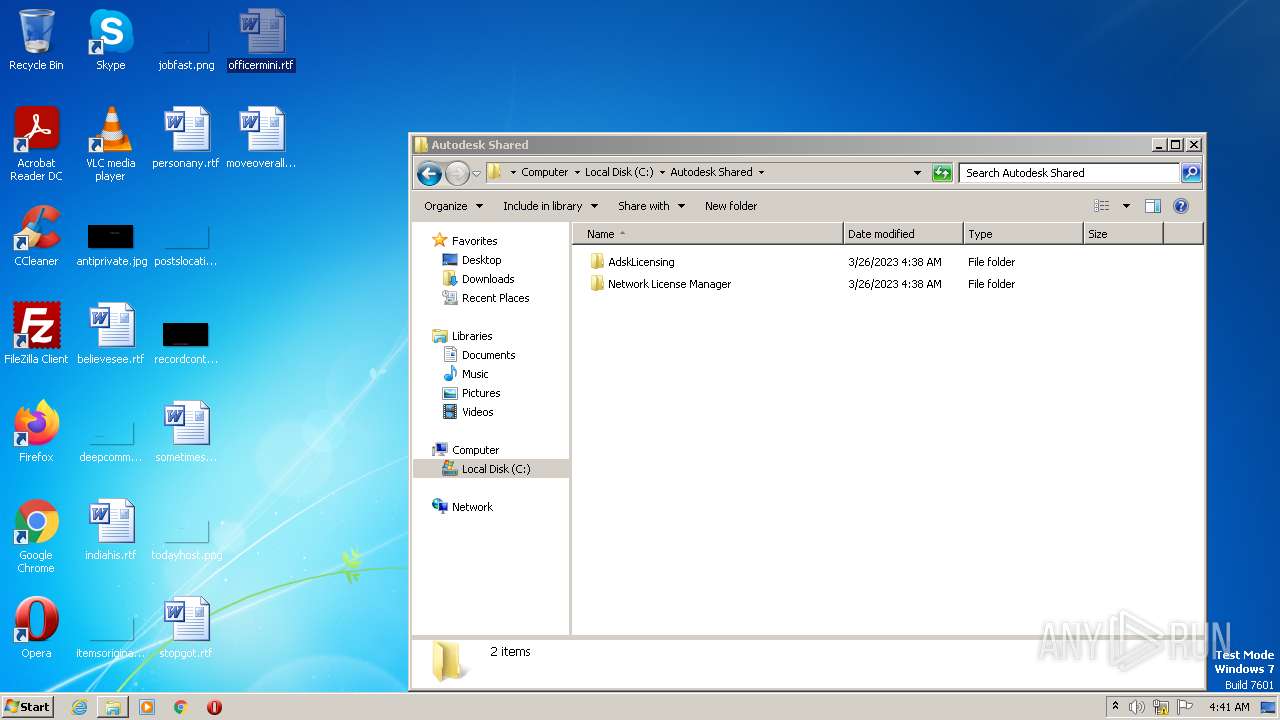
Task: Expand the Computer breadcrumb arrow
Action: pyautogui.click(x=577, y=172)
